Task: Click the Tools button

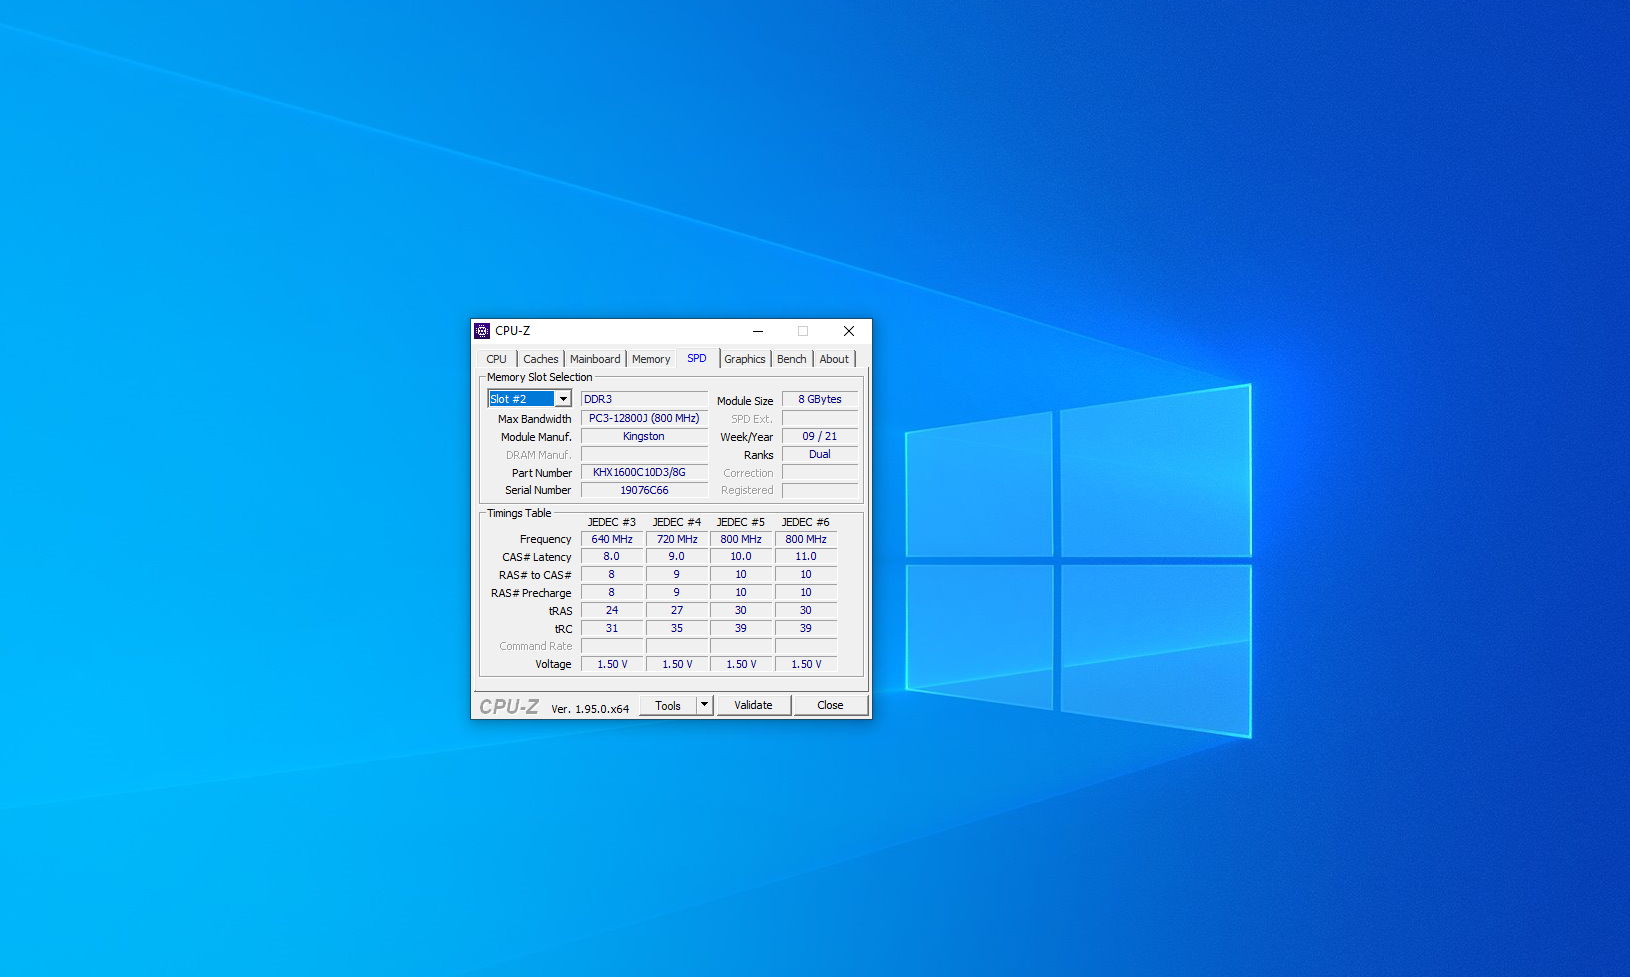Action: click(668, 705)
